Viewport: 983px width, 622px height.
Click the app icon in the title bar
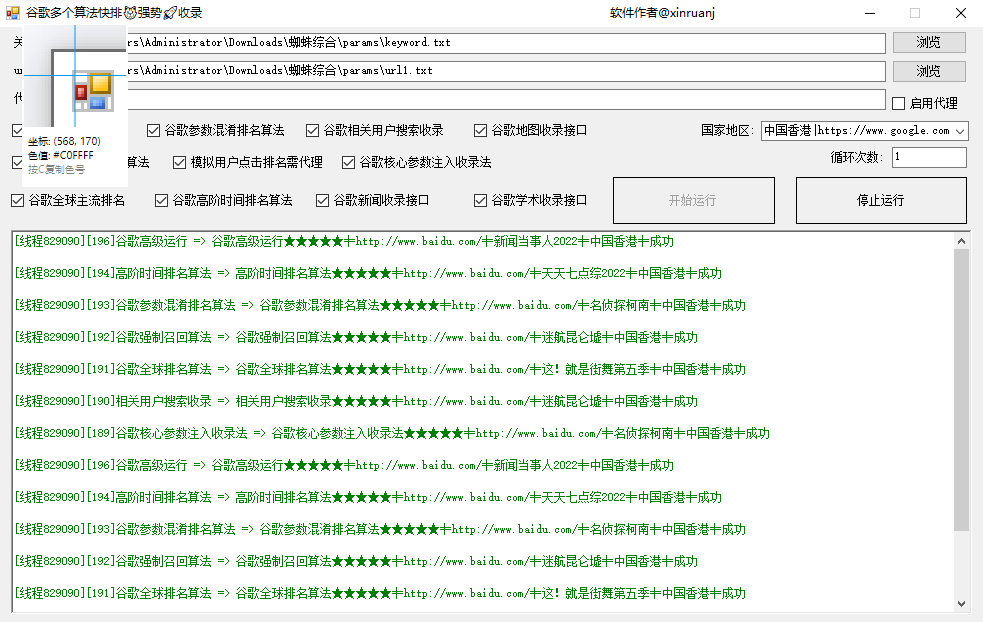[13, 13]
